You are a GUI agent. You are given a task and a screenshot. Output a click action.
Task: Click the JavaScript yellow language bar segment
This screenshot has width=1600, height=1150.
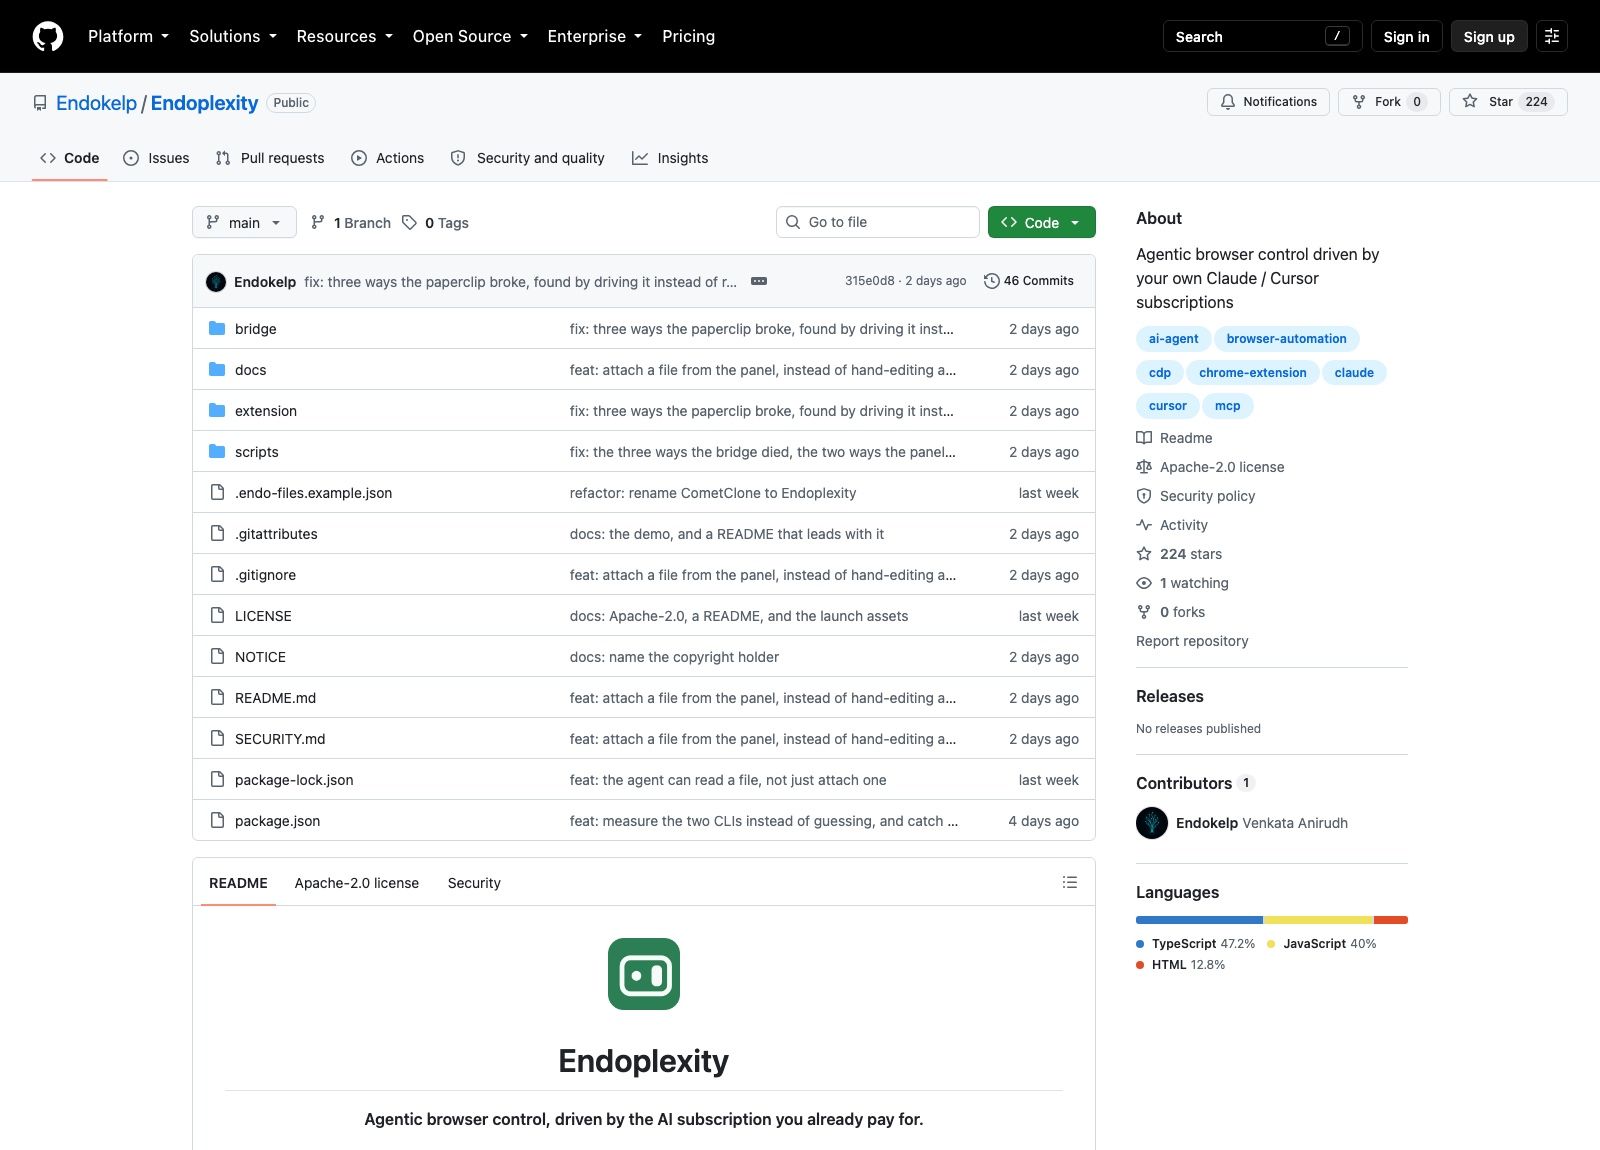coord(1318,920)
